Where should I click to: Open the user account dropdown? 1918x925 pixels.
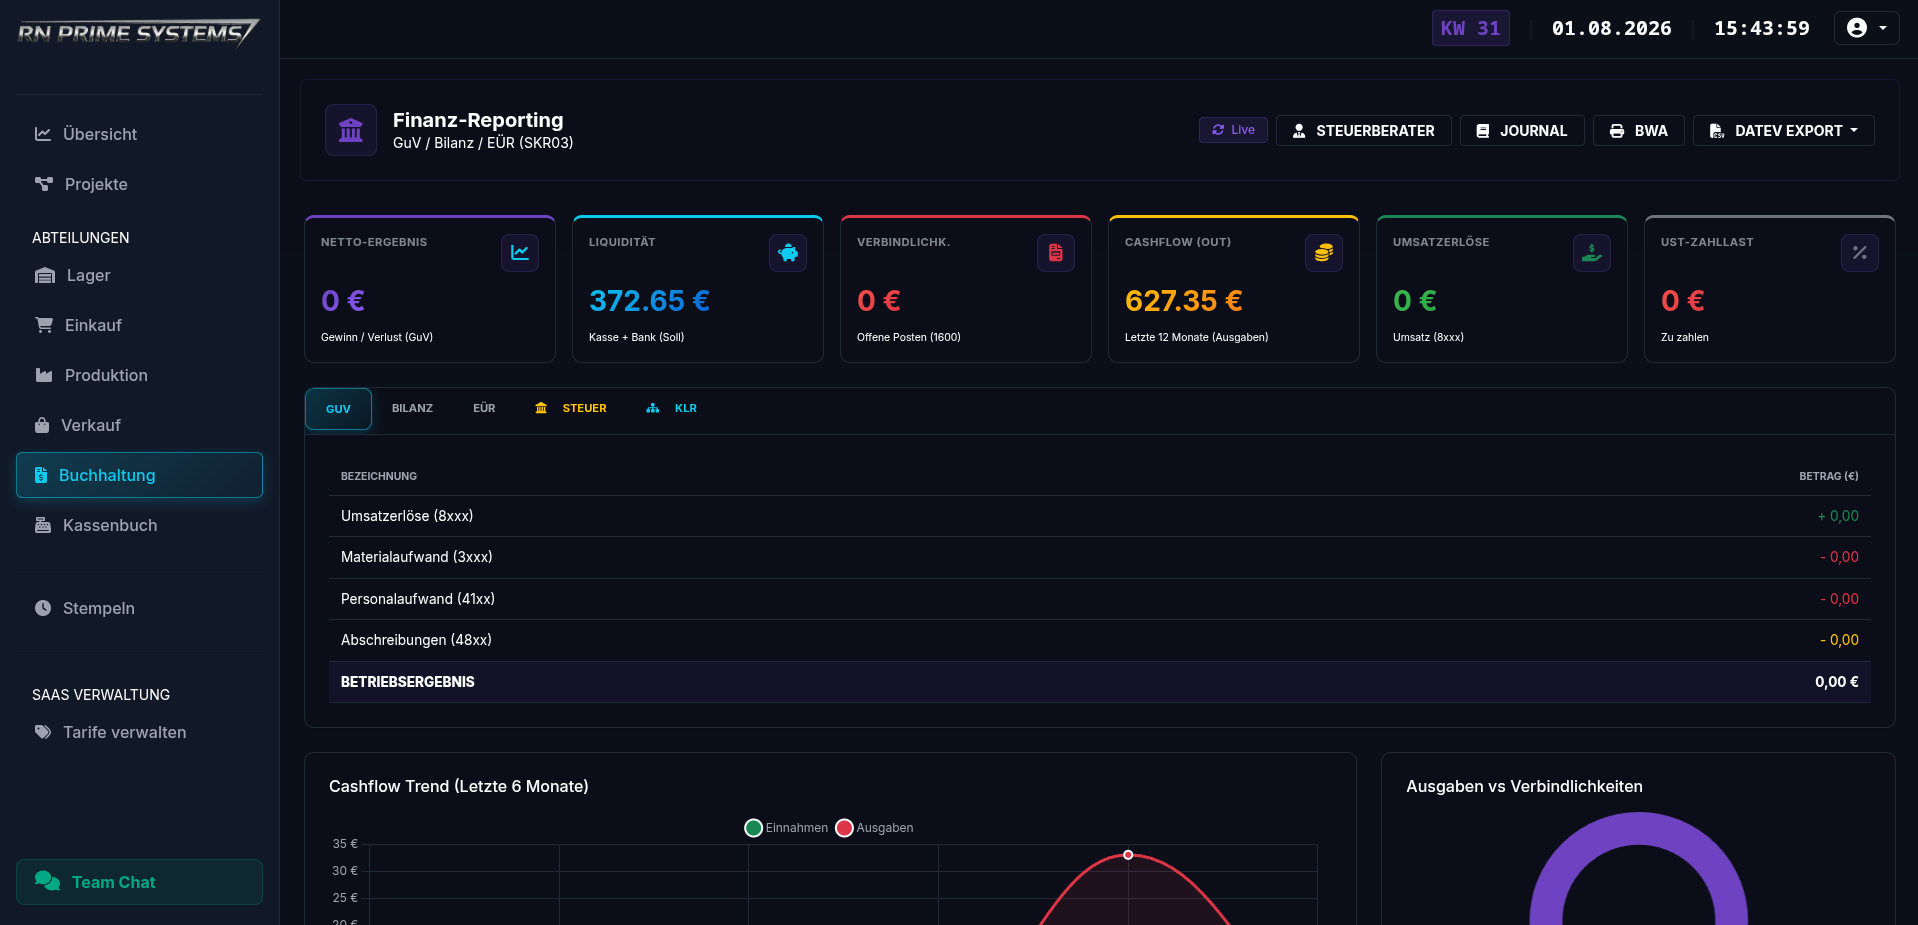click(1866, 28)
